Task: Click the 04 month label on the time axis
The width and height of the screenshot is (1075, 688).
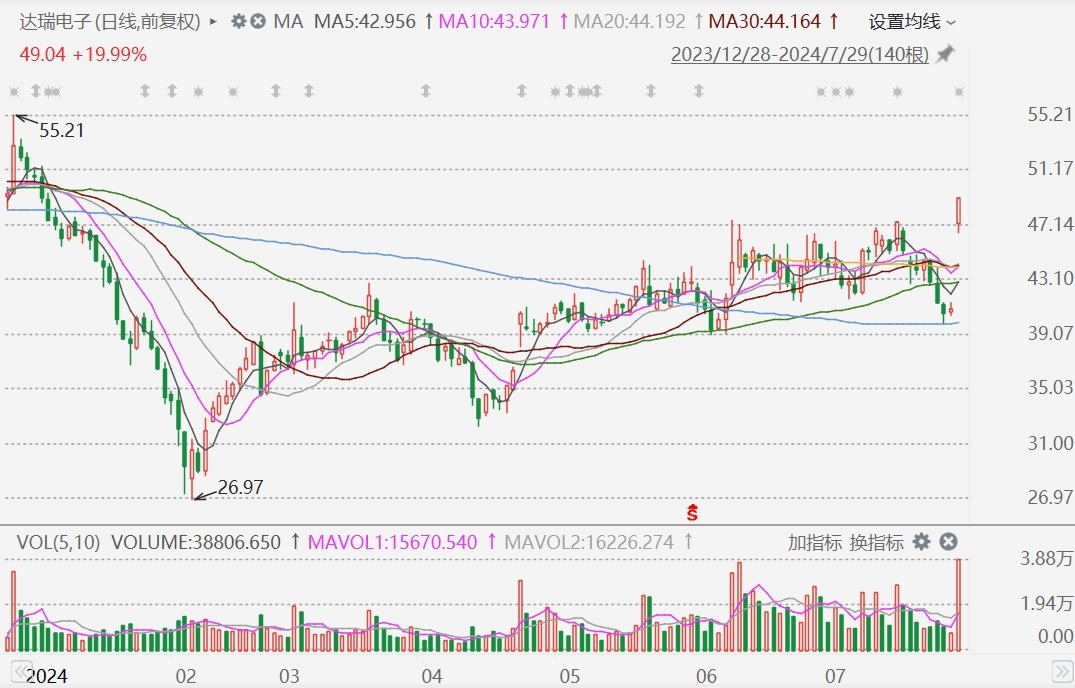Action: click(432, 676)
